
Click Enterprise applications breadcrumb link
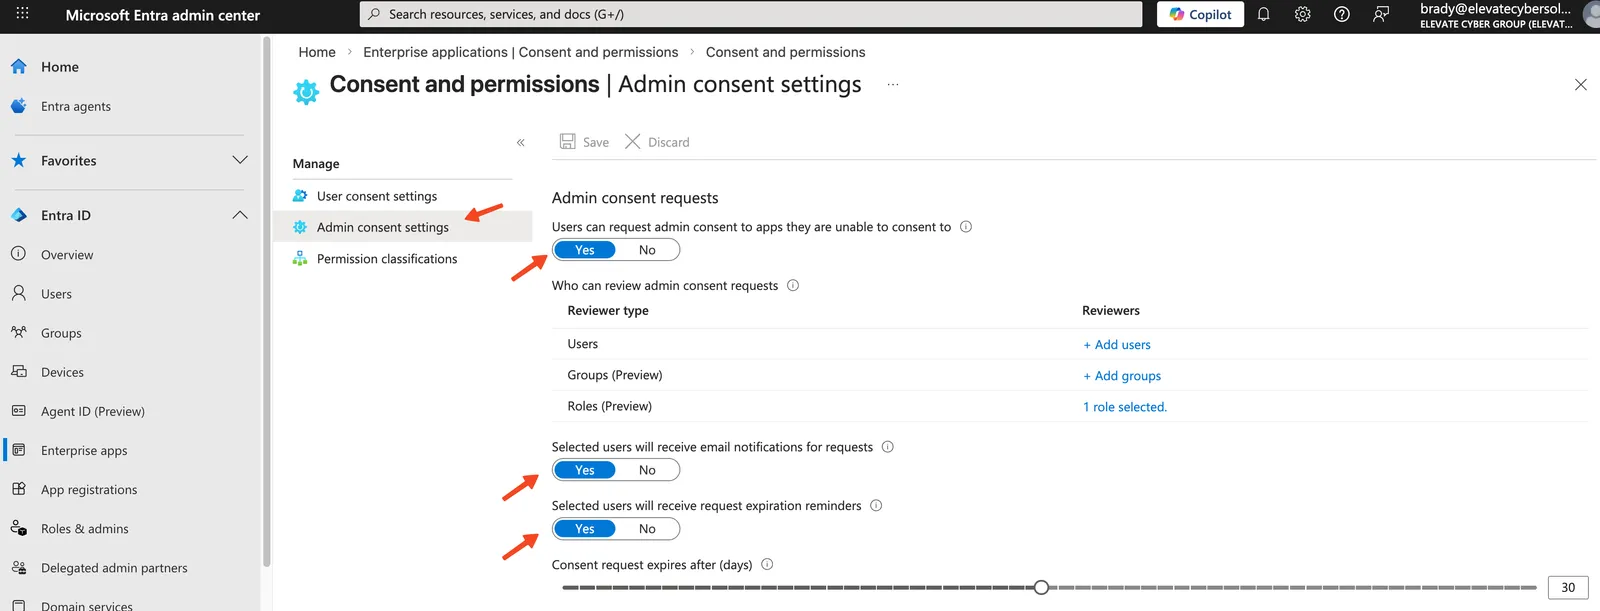click(521, 52)
